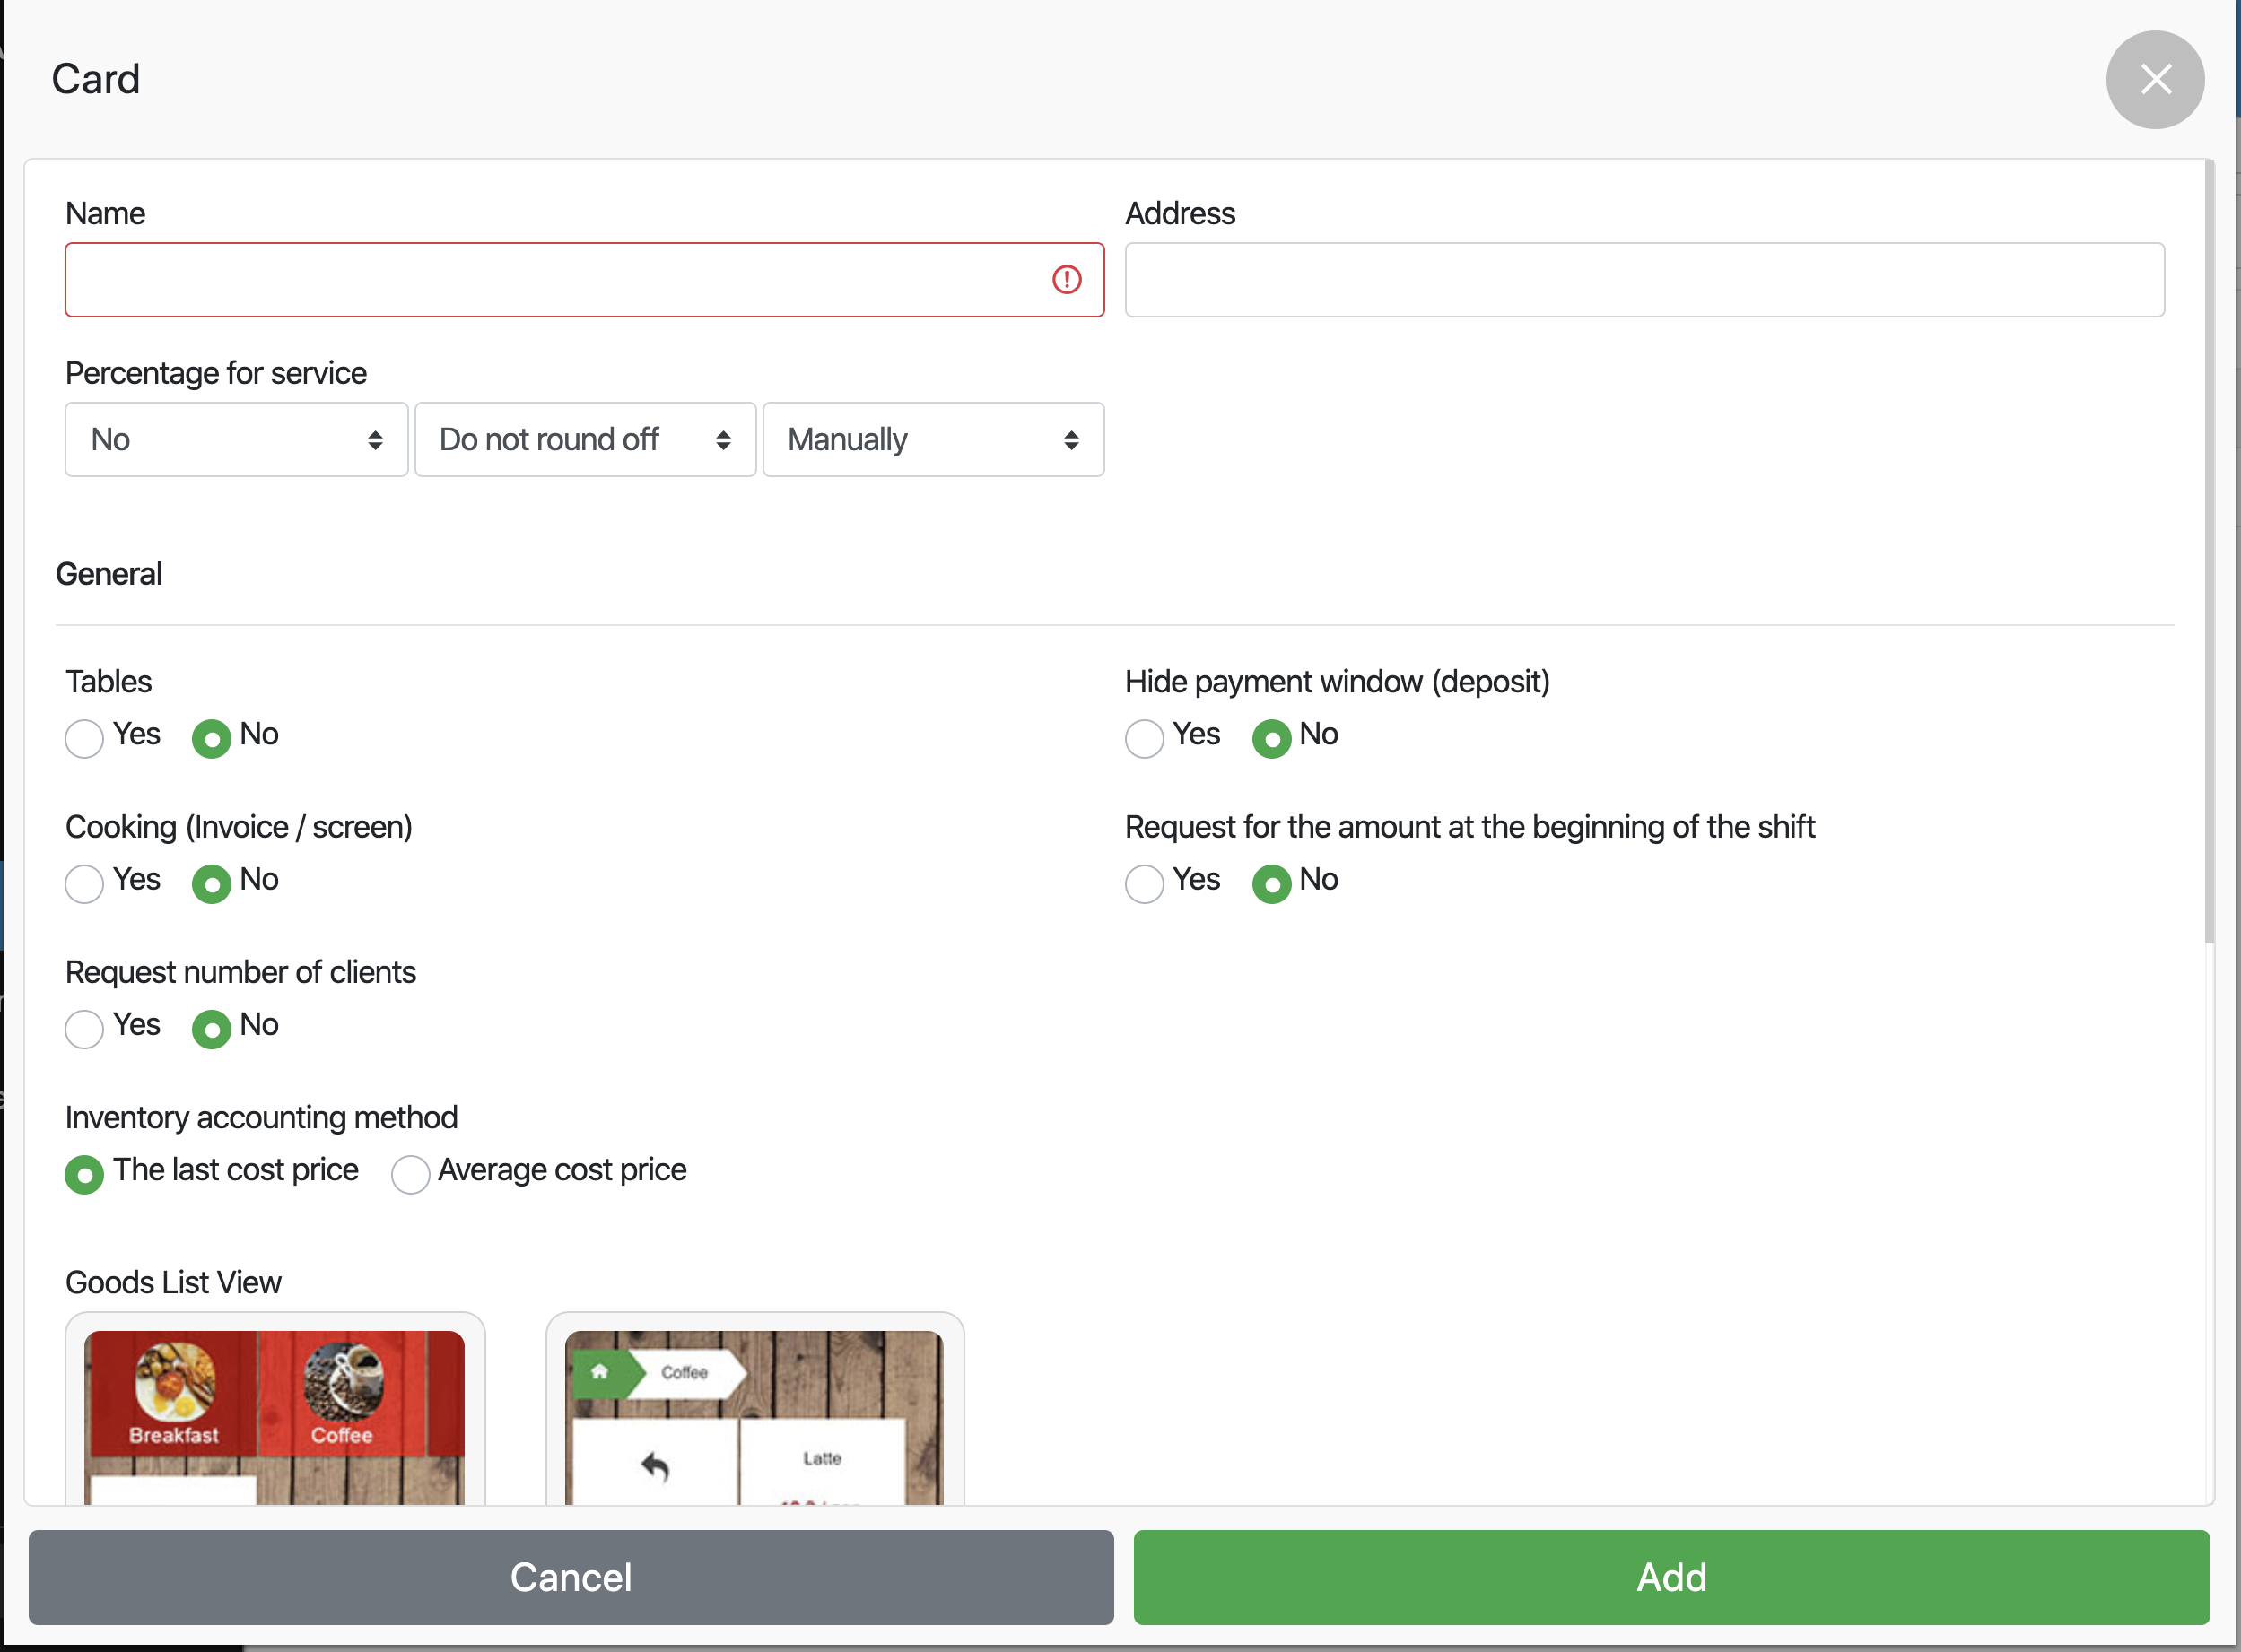Choose Average cost price accounting method
2241x1652 pixels.
coord(410,1174)
